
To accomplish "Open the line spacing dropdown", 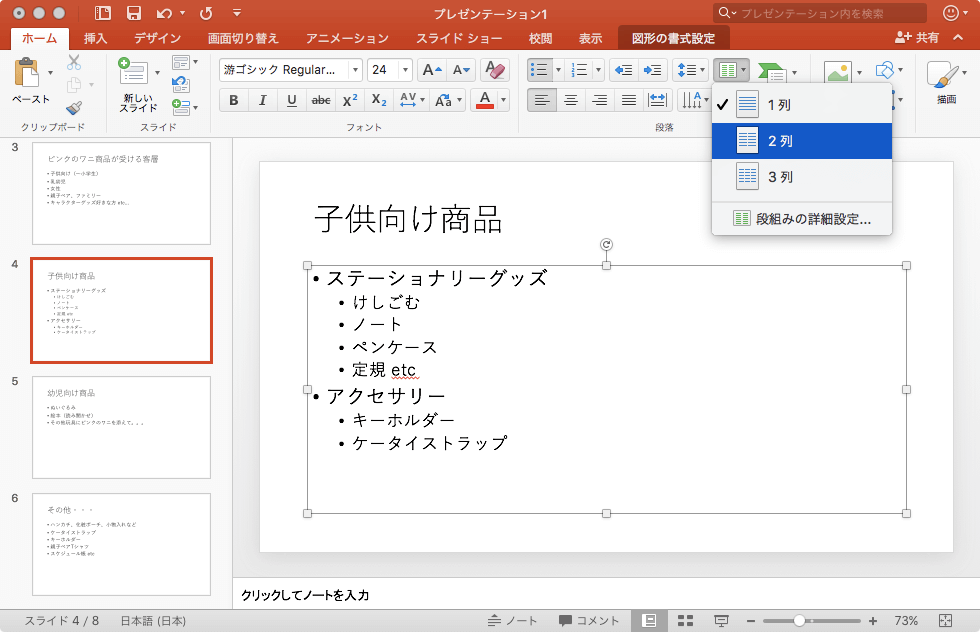I will pos(691,70).
